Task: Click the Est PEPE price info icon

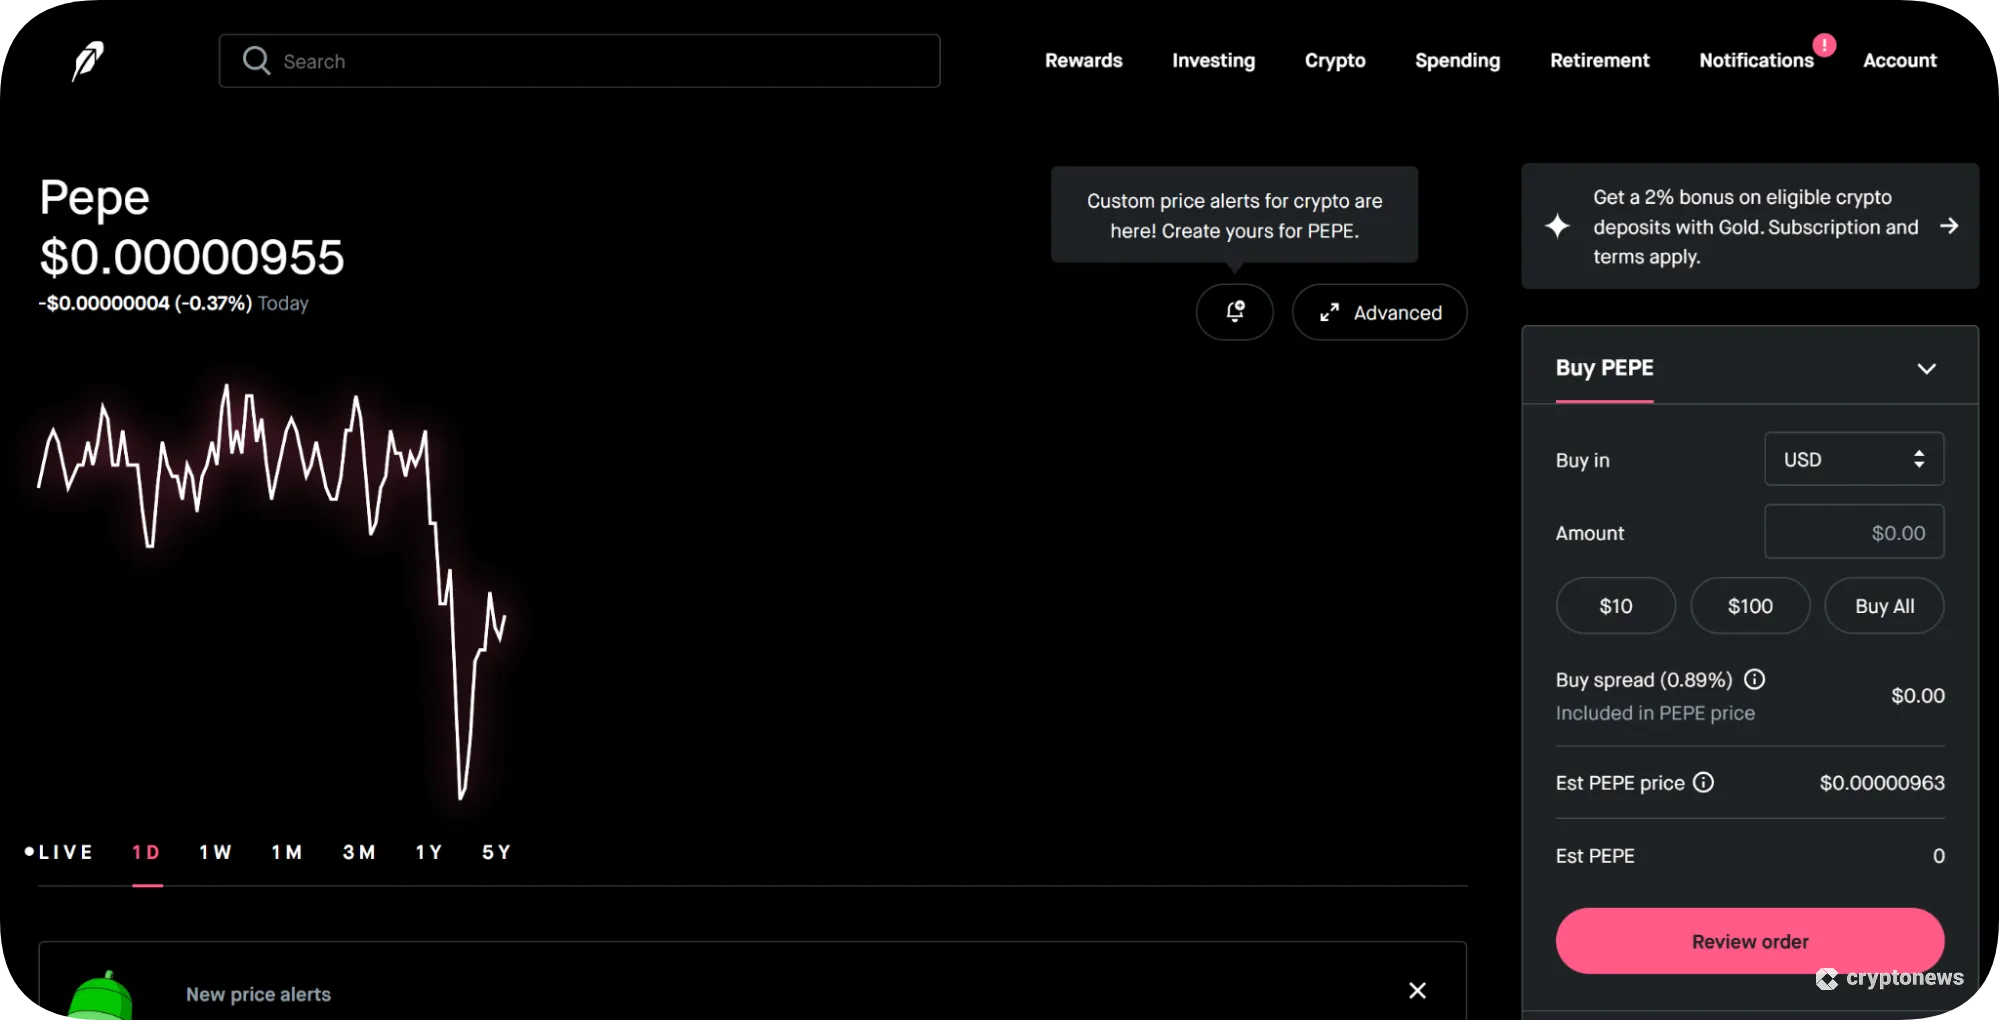Action: click(1703, 783)
